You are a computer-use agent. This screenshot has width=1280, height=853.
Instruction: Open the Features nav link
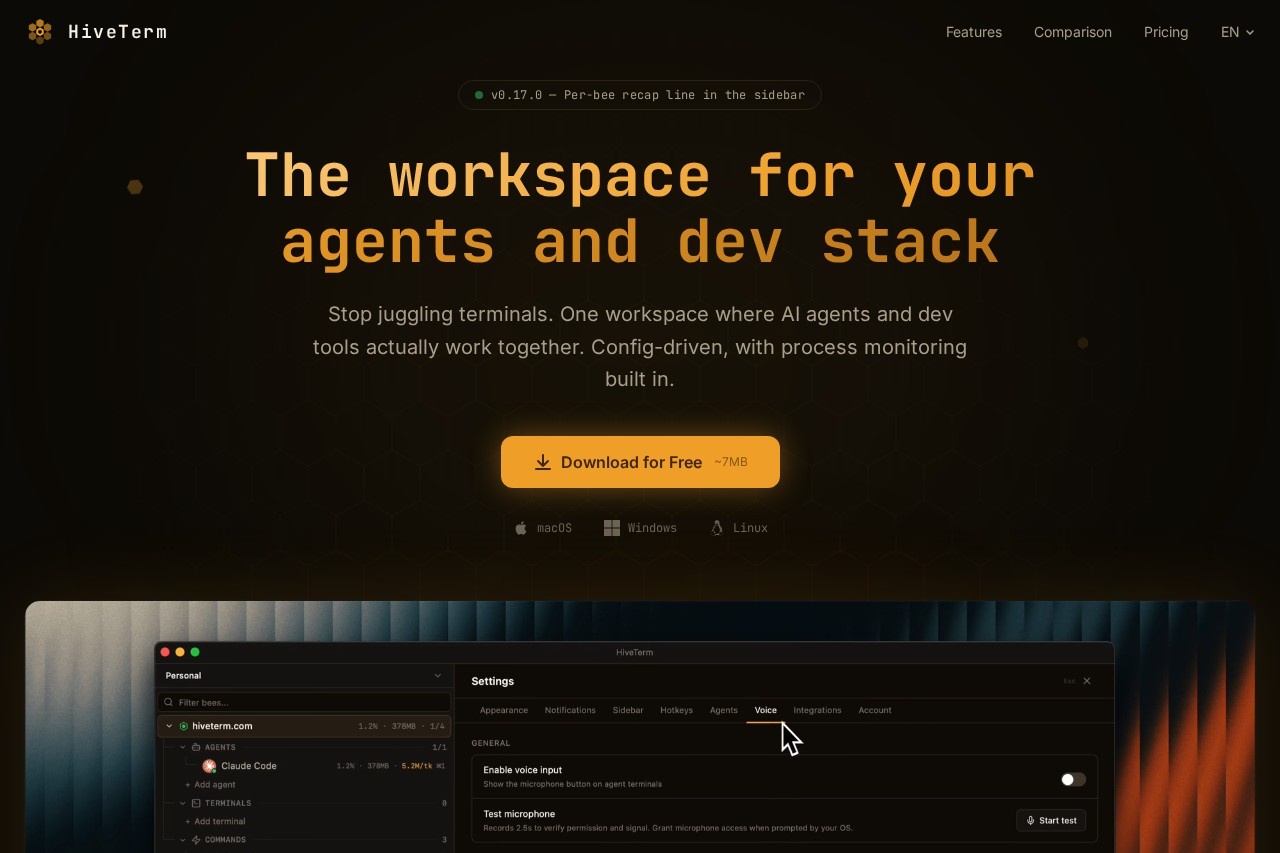974,32
